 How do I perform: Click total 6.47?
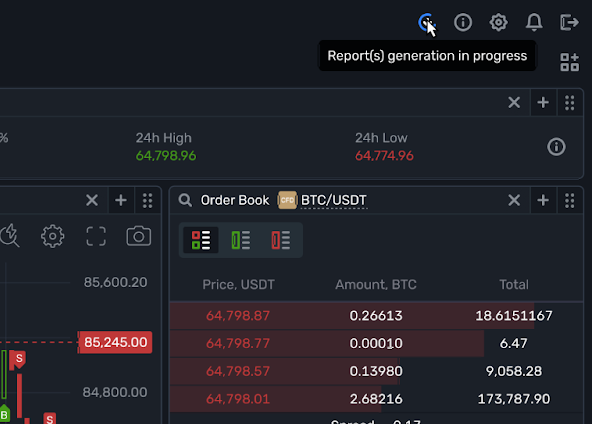click(x=513, y=343)
